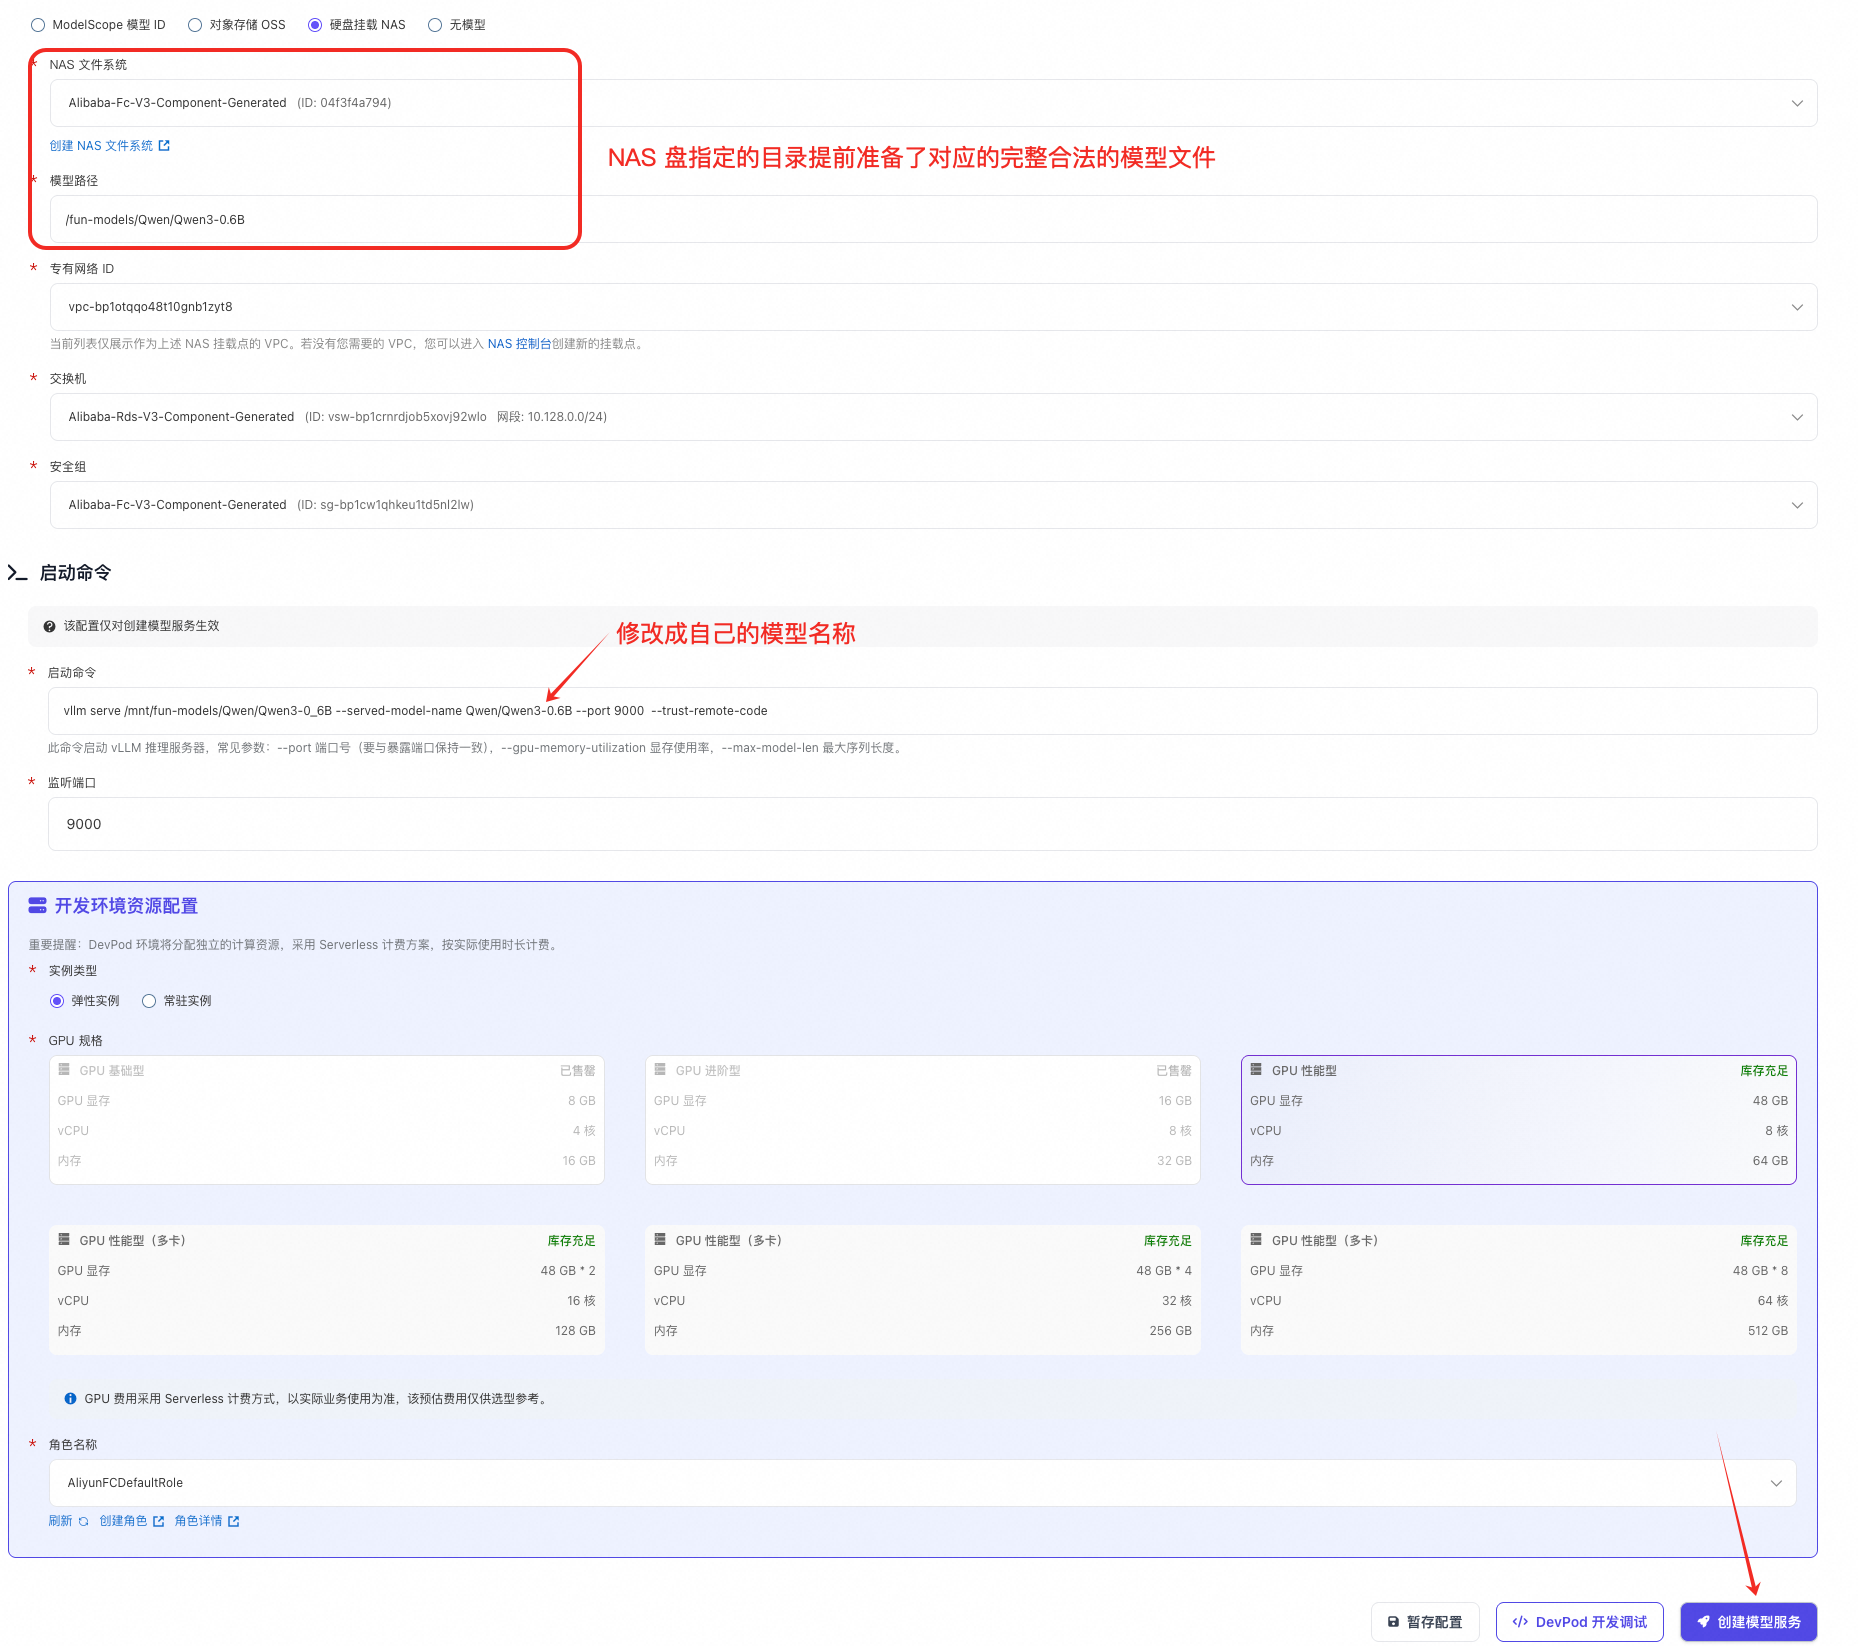Open the NAS 文件系统 dropdown
This screenshot has height=1646, width=1858.
933,103
